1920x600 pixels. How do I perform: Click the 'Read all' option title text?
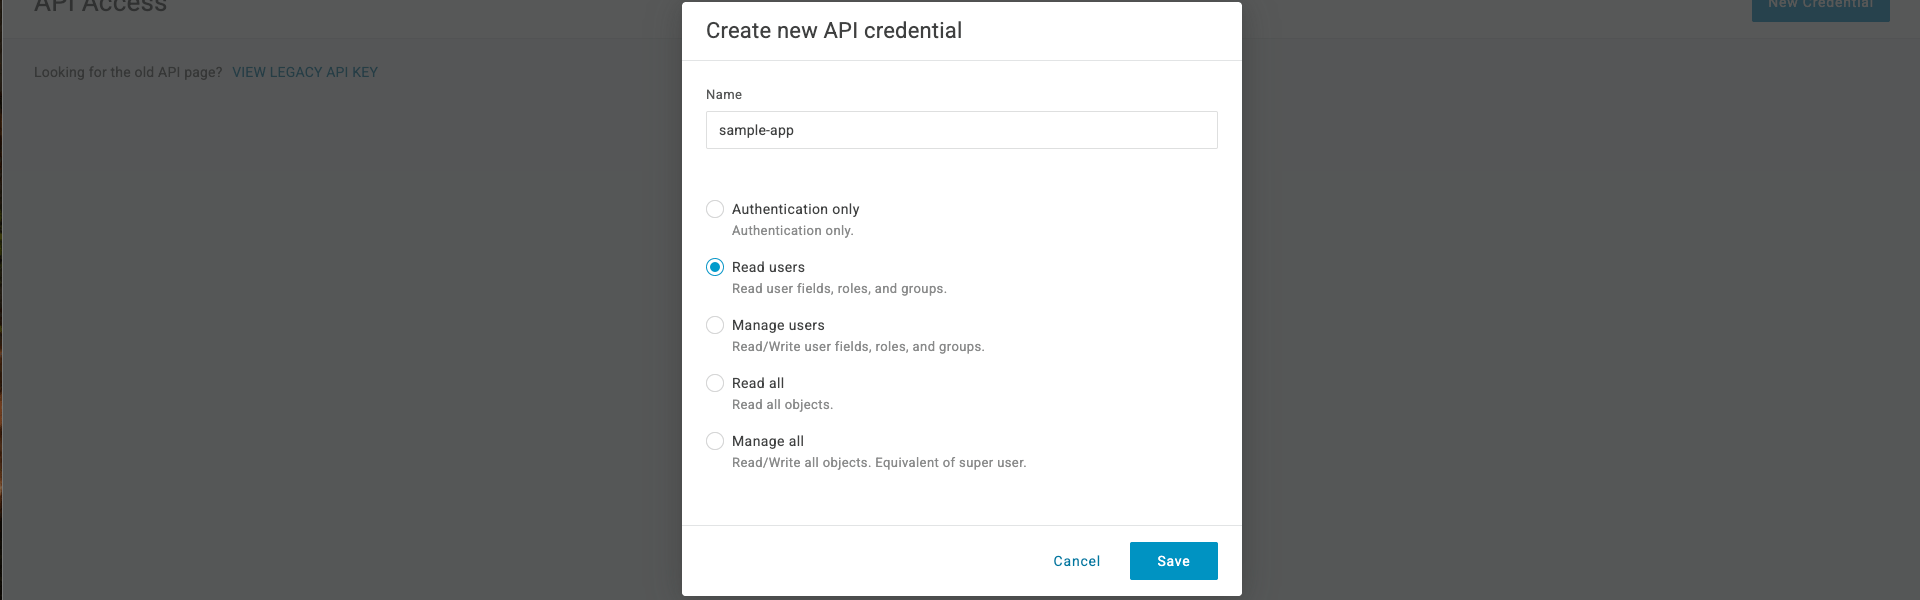(x=758, y=383)
